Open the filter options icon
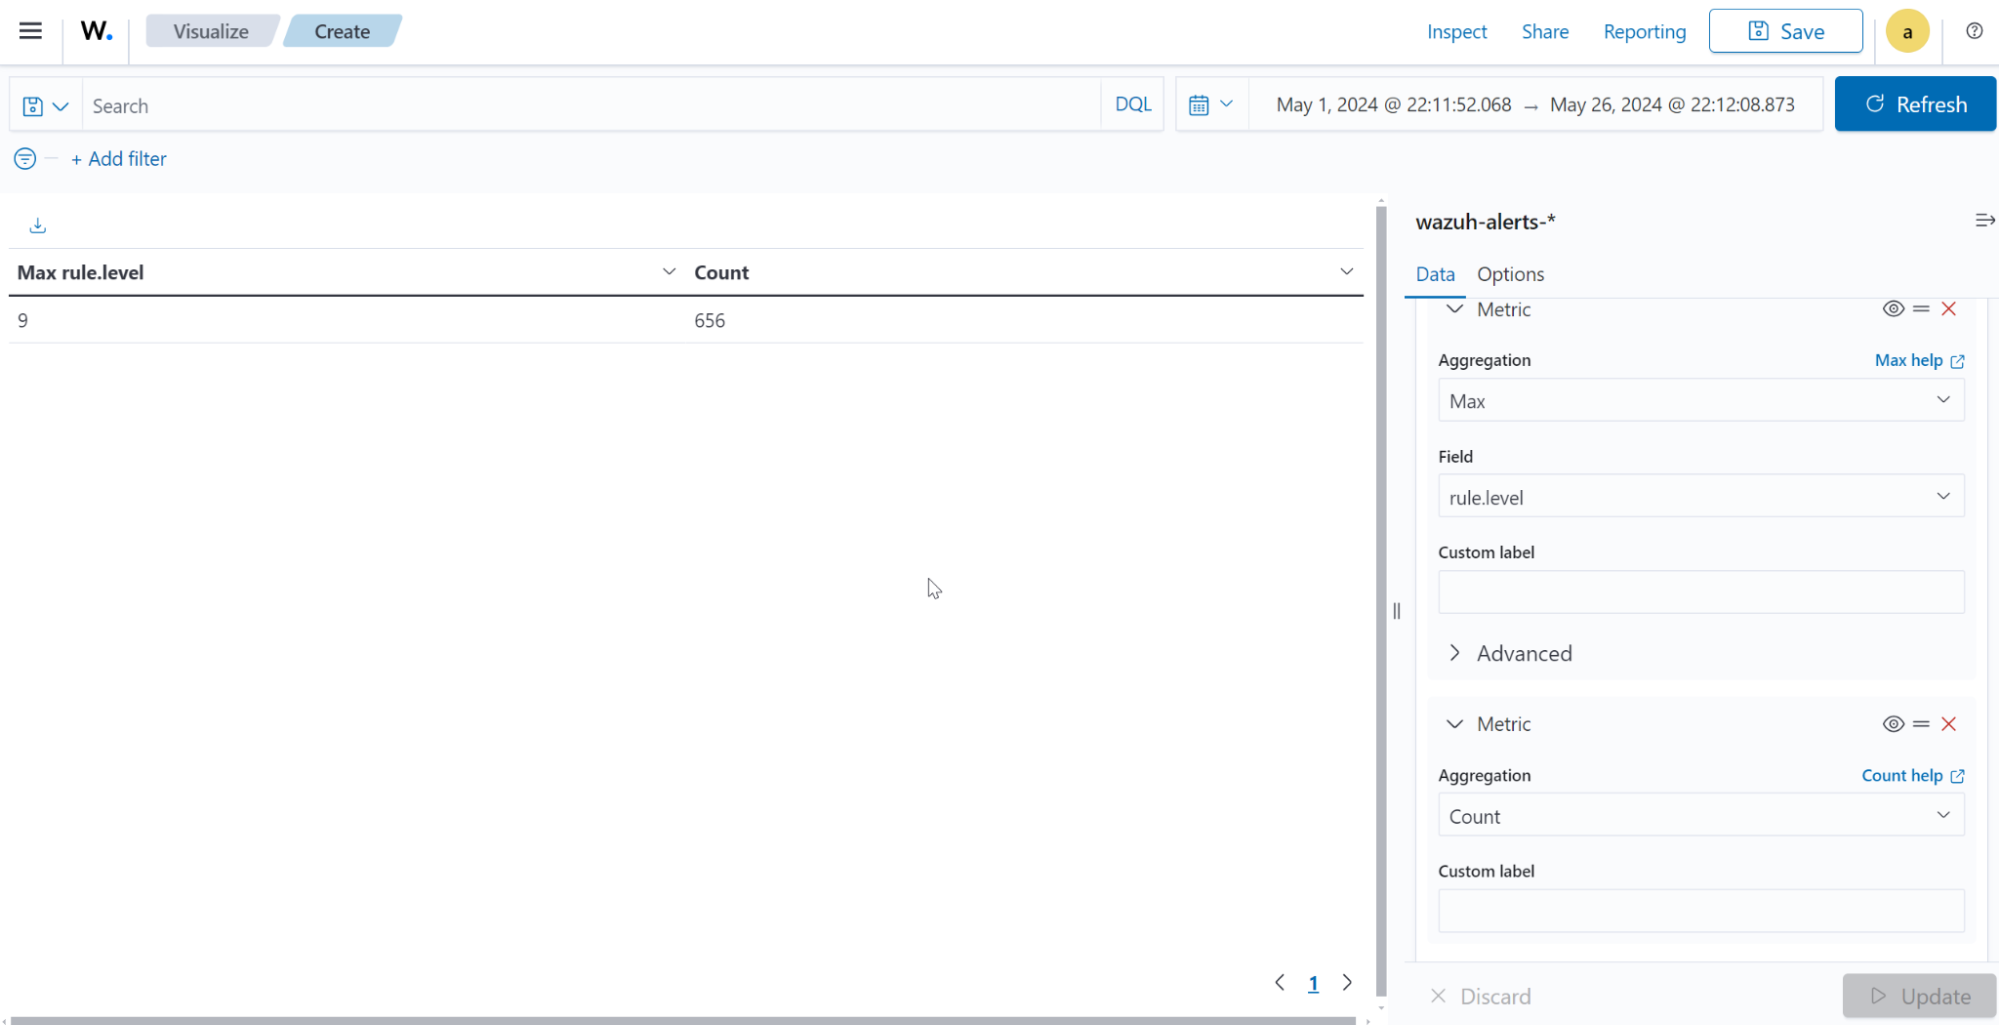 25,158
